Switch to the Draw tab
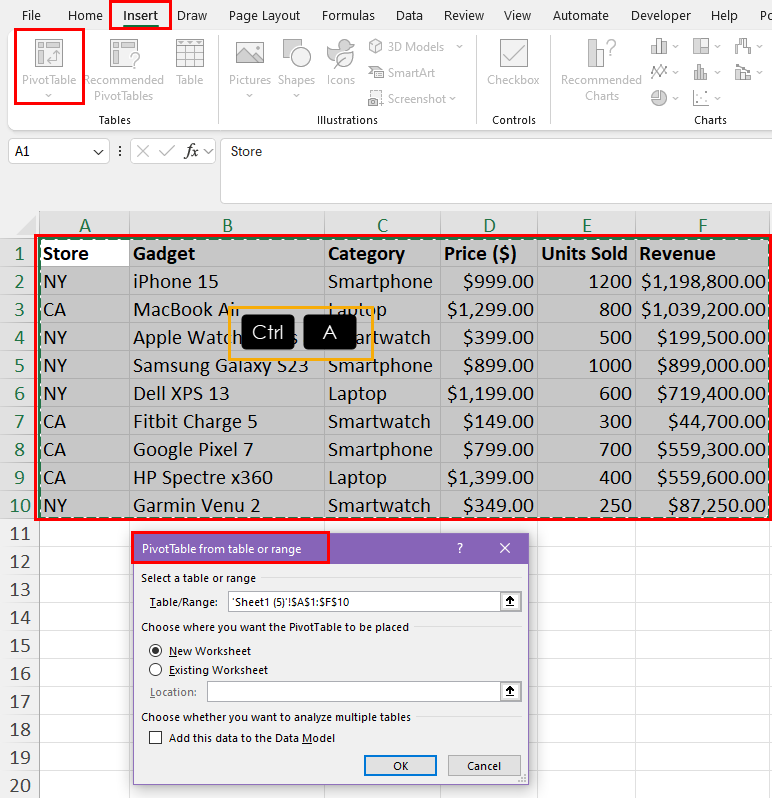772x798 pixels. tap(192, 16)
